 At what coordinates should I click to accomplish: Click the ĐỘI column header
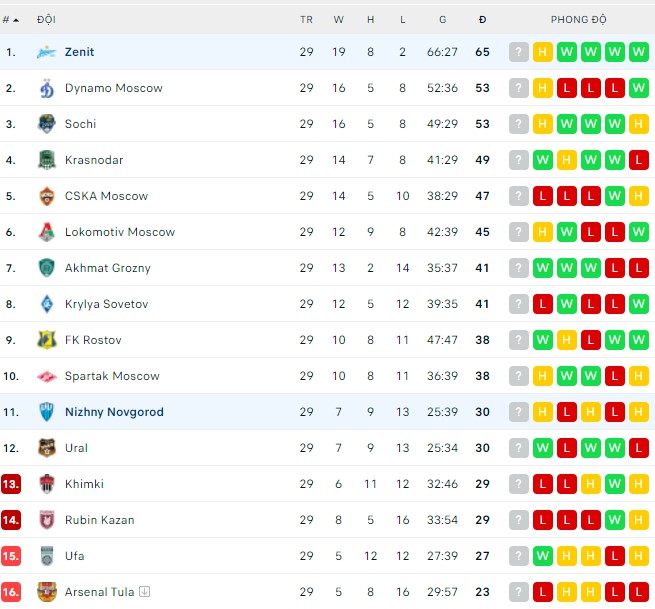point(46,20)
